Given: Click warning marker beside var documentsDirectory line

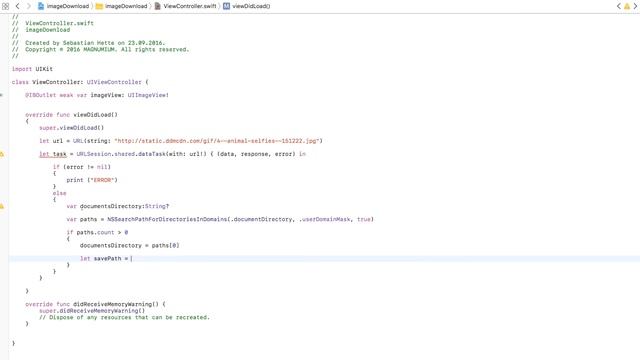Looking at the screenshot, I should tap(2, 206).
